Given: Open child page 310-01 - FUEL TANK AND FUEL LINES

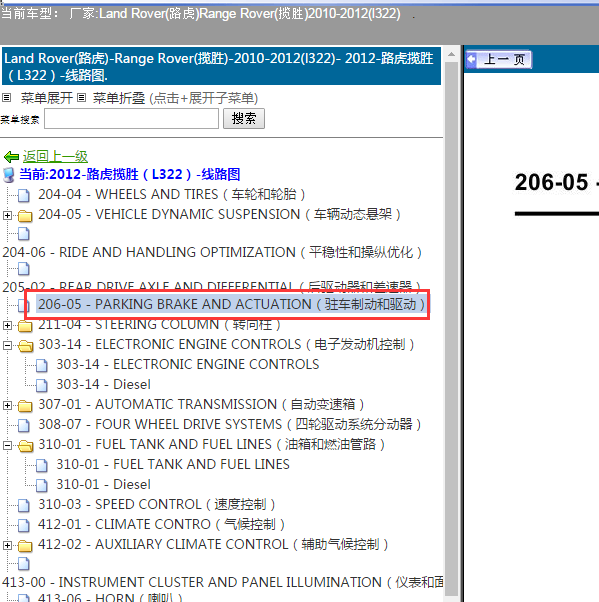Looking at the screenshot, I should point(173,464).
